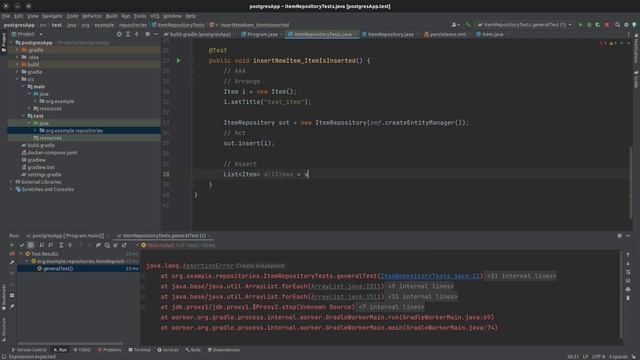
Task: Click the green Run button in the top toolbar
Action: 580,25
